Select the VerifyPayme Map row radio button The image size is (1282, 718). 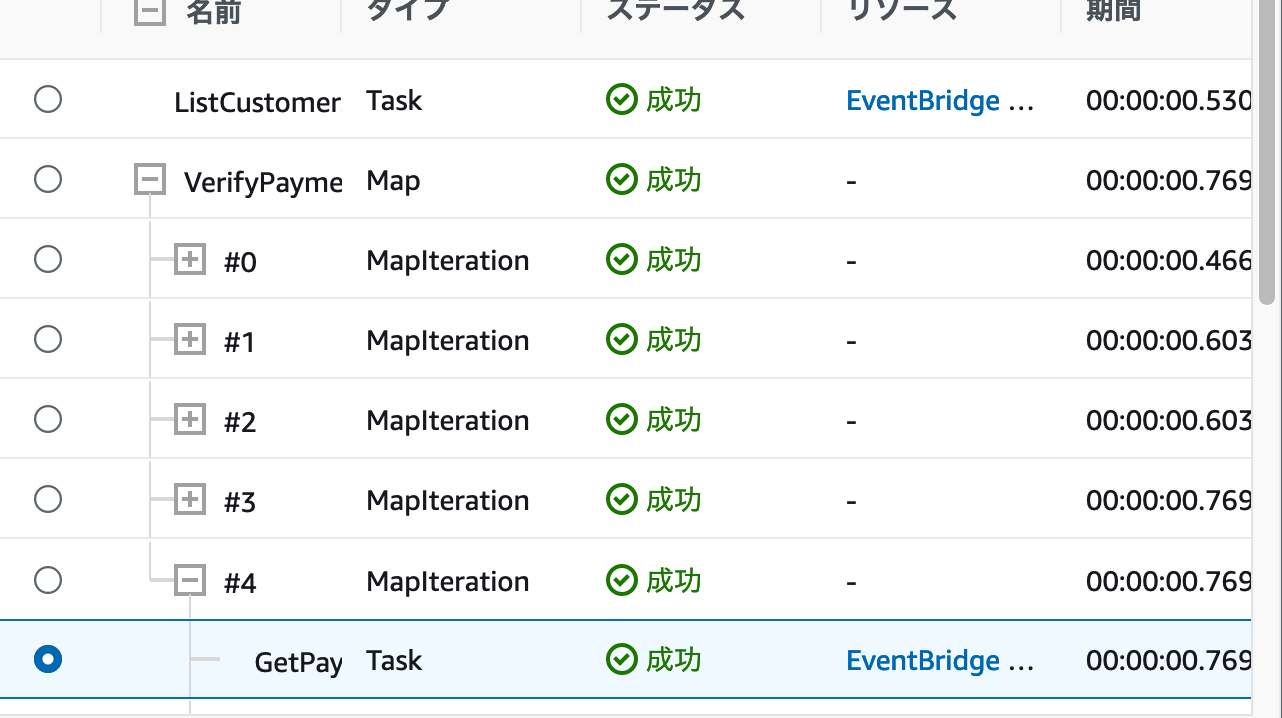(48, 179)
